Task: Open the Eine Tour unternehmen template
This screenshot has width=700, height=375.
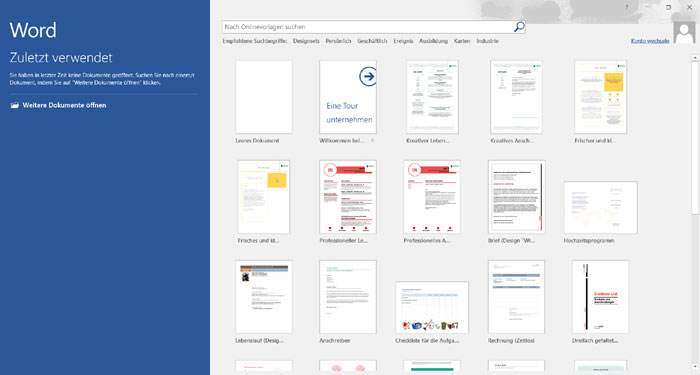Action: pyautogui.click(x=348, y=97)
